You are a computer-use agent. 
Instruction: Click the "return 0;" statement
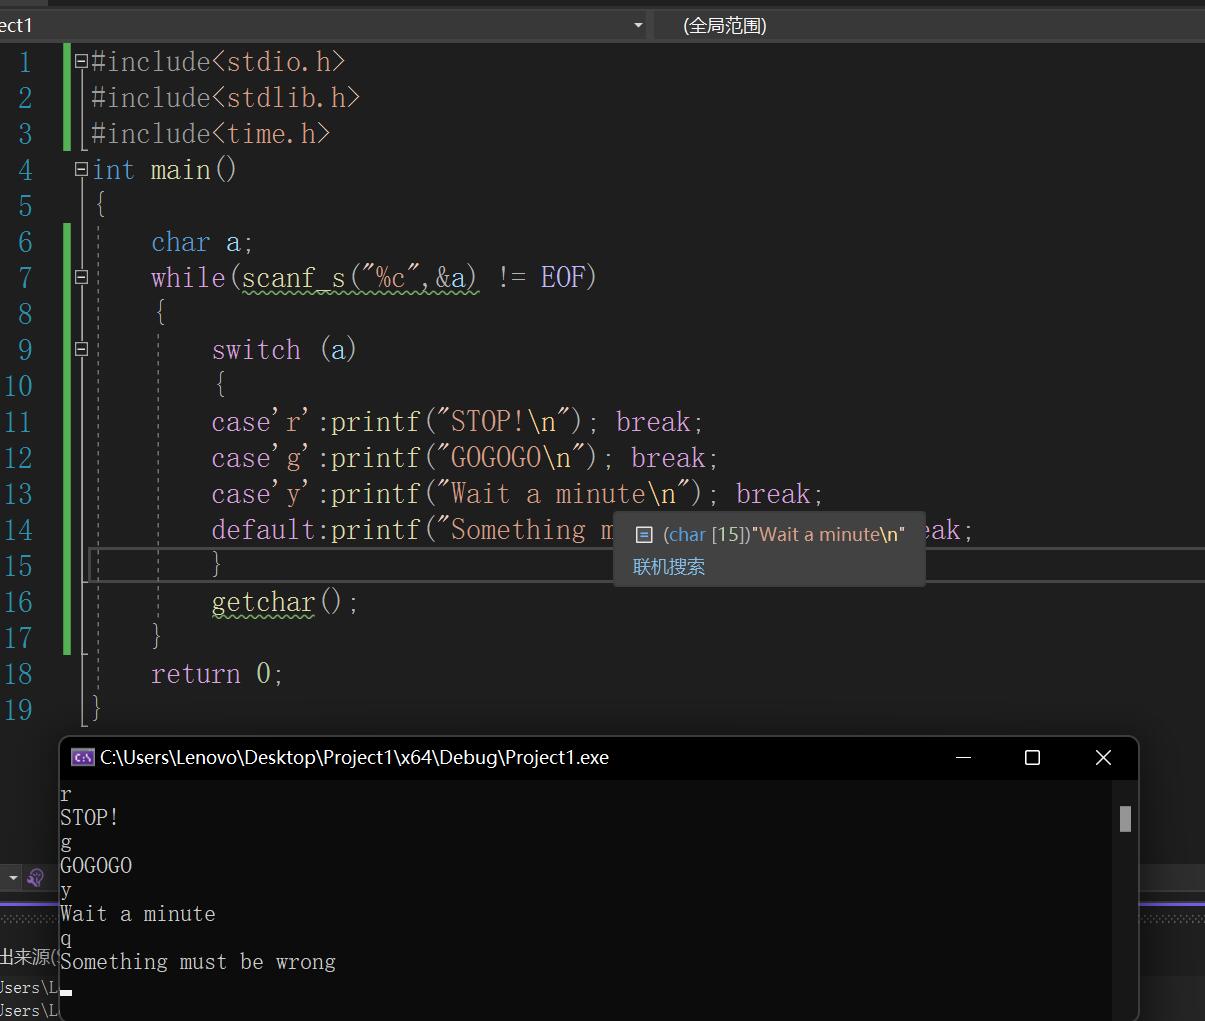pos(217,674)
